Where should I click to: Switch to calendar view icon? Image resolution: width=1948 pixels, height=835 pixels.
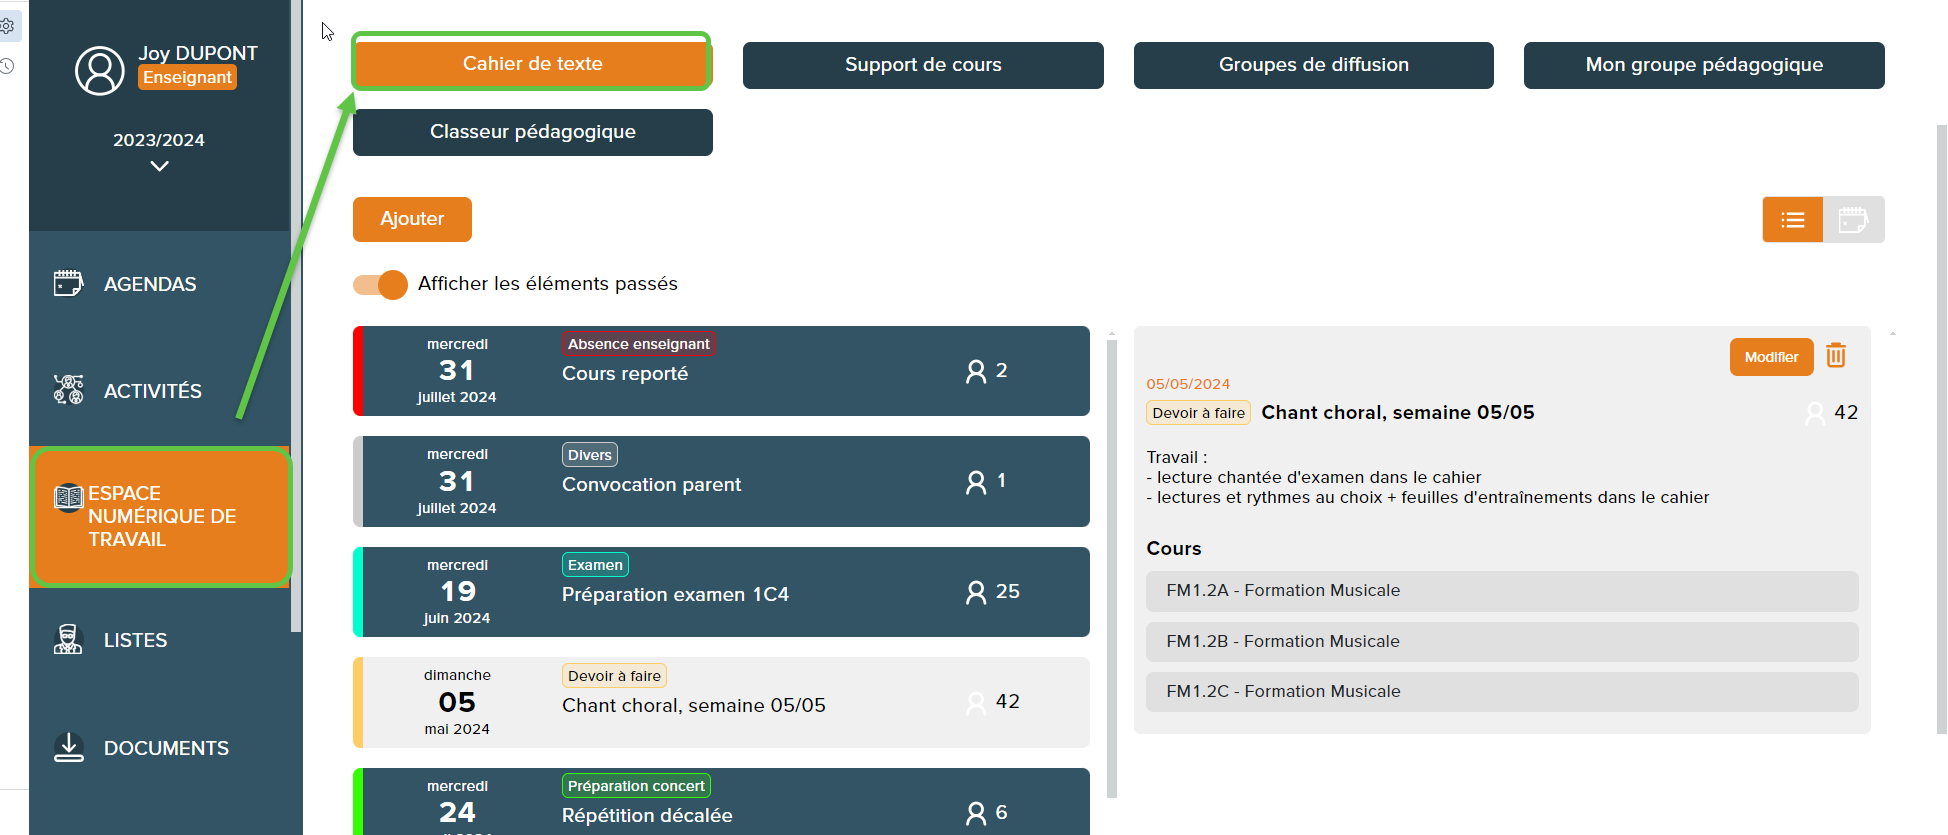pos(1853,220)
